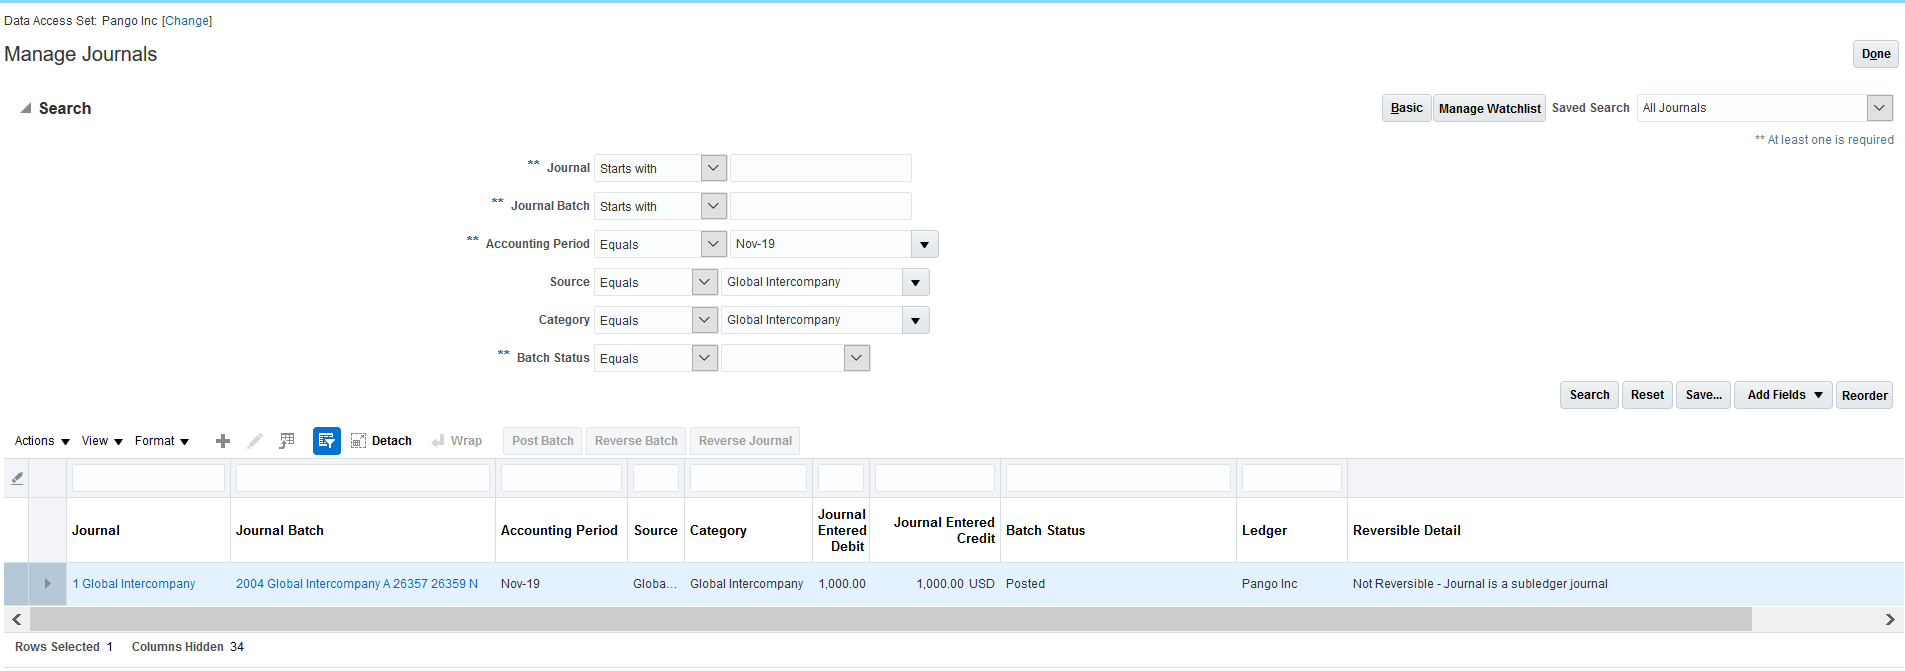Click the Journal search text field
Image resolution: width=1905 pixels, height=671 pixels.
point(820,168)
